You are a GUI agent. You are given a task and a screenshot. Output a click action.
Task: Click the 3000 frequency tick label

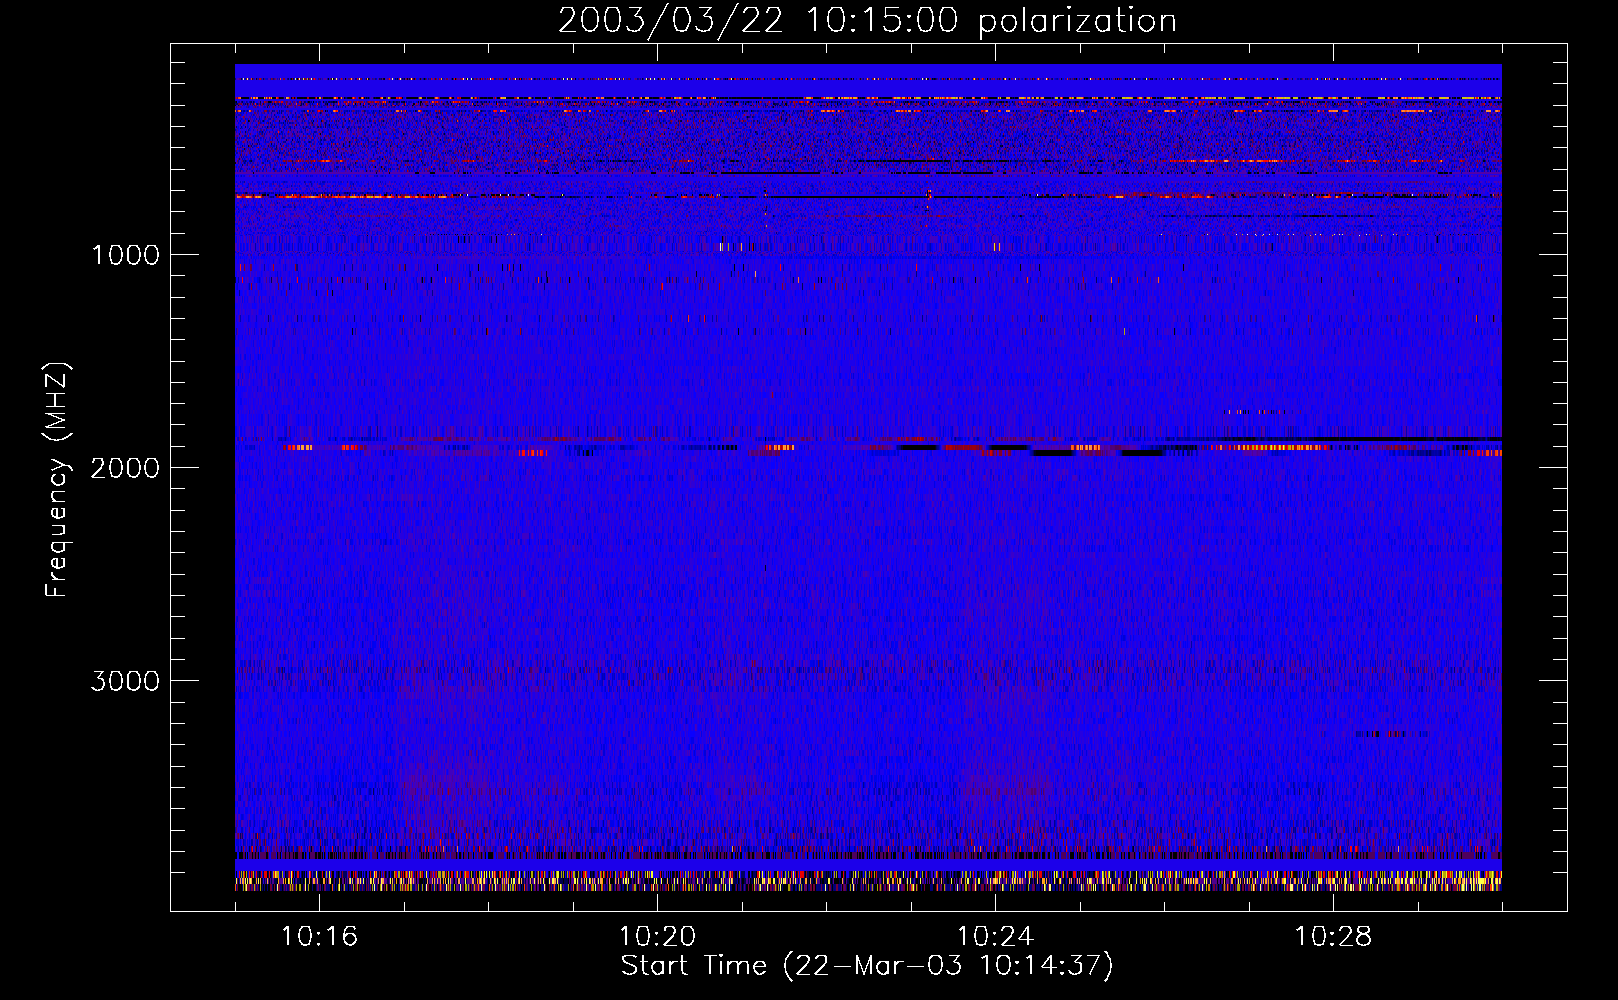tap(125, 681)
